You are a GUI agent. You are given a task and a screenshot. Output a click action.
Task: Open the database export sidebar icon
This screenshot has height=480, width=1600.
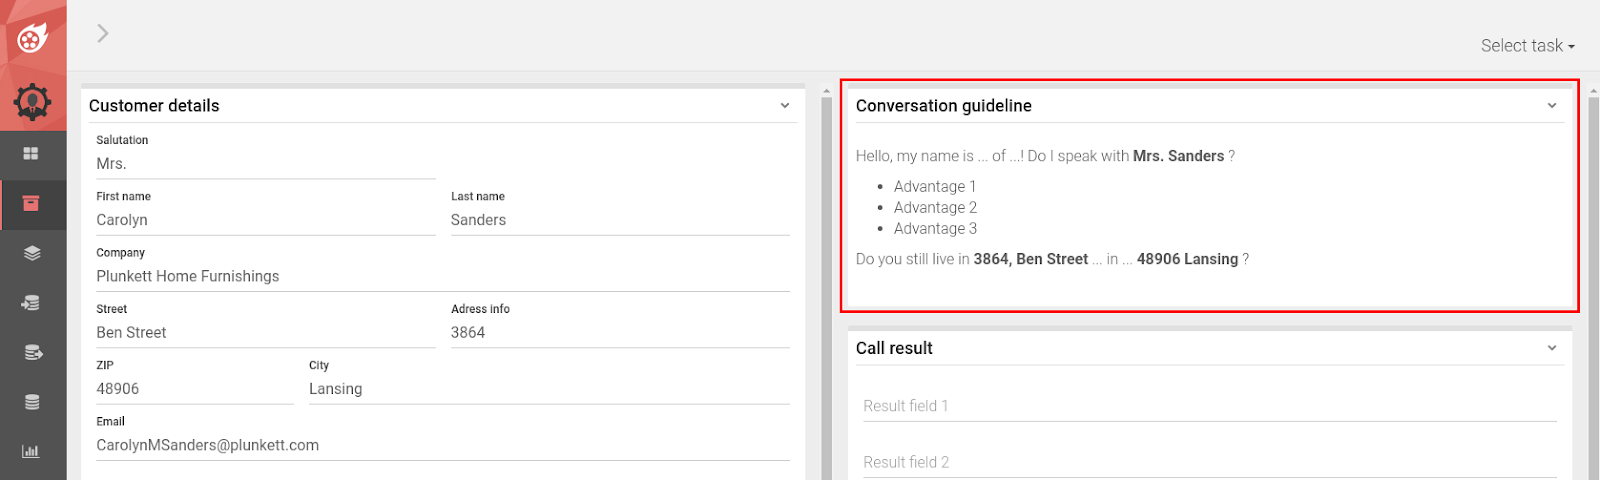point(32,352)
